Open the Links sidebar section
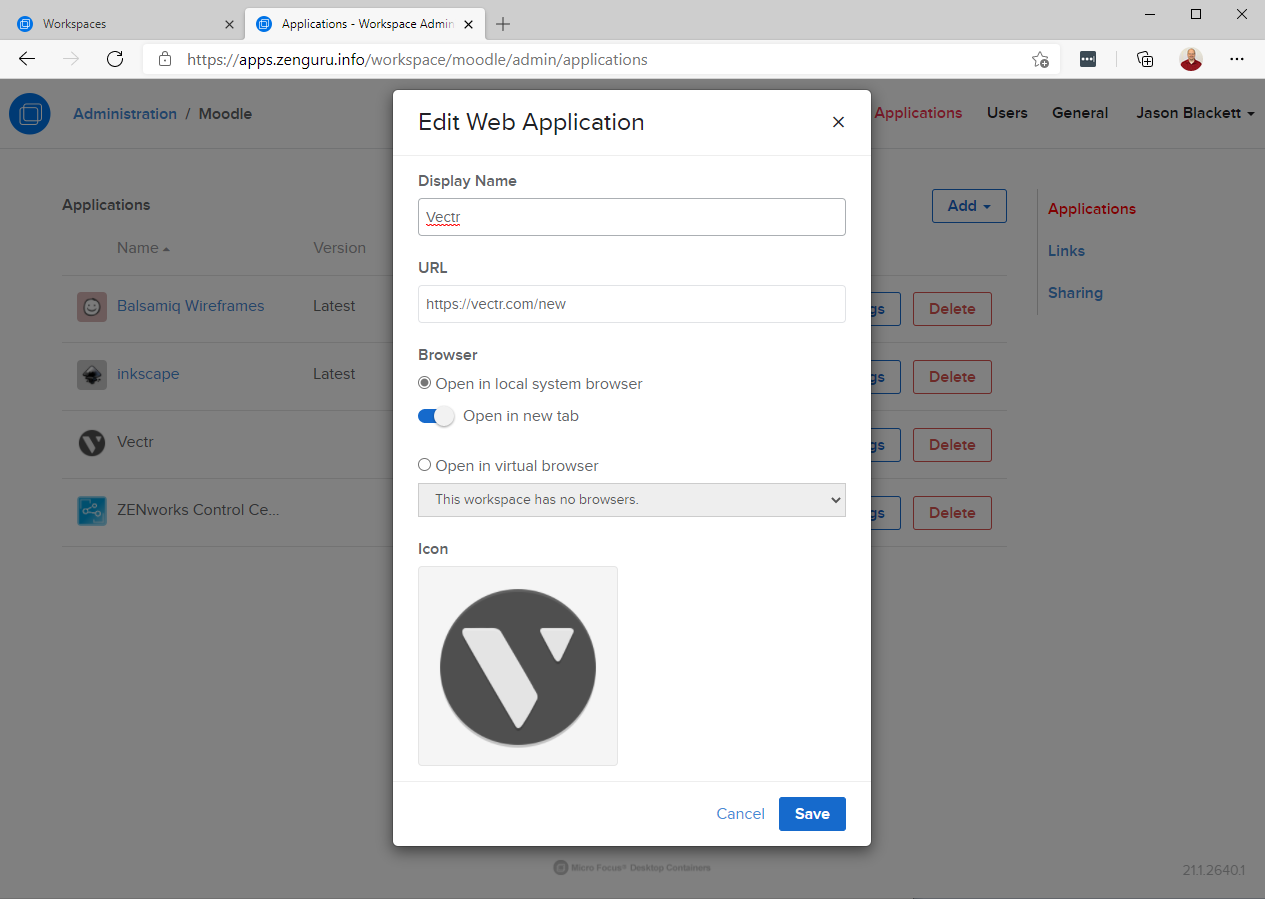Image resolution: width=1265 pixels, height=899 pixels. point(1066,251)
